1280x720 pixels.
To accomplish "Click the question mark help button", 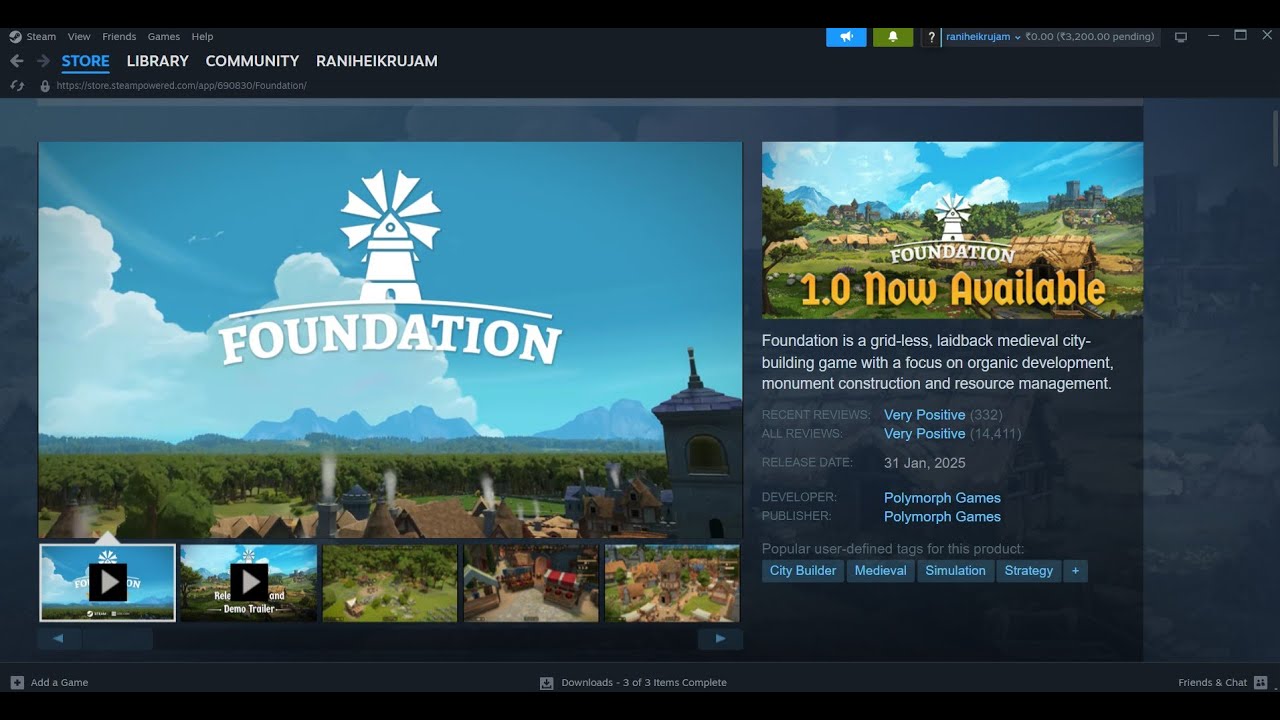I will pos(931,37).
